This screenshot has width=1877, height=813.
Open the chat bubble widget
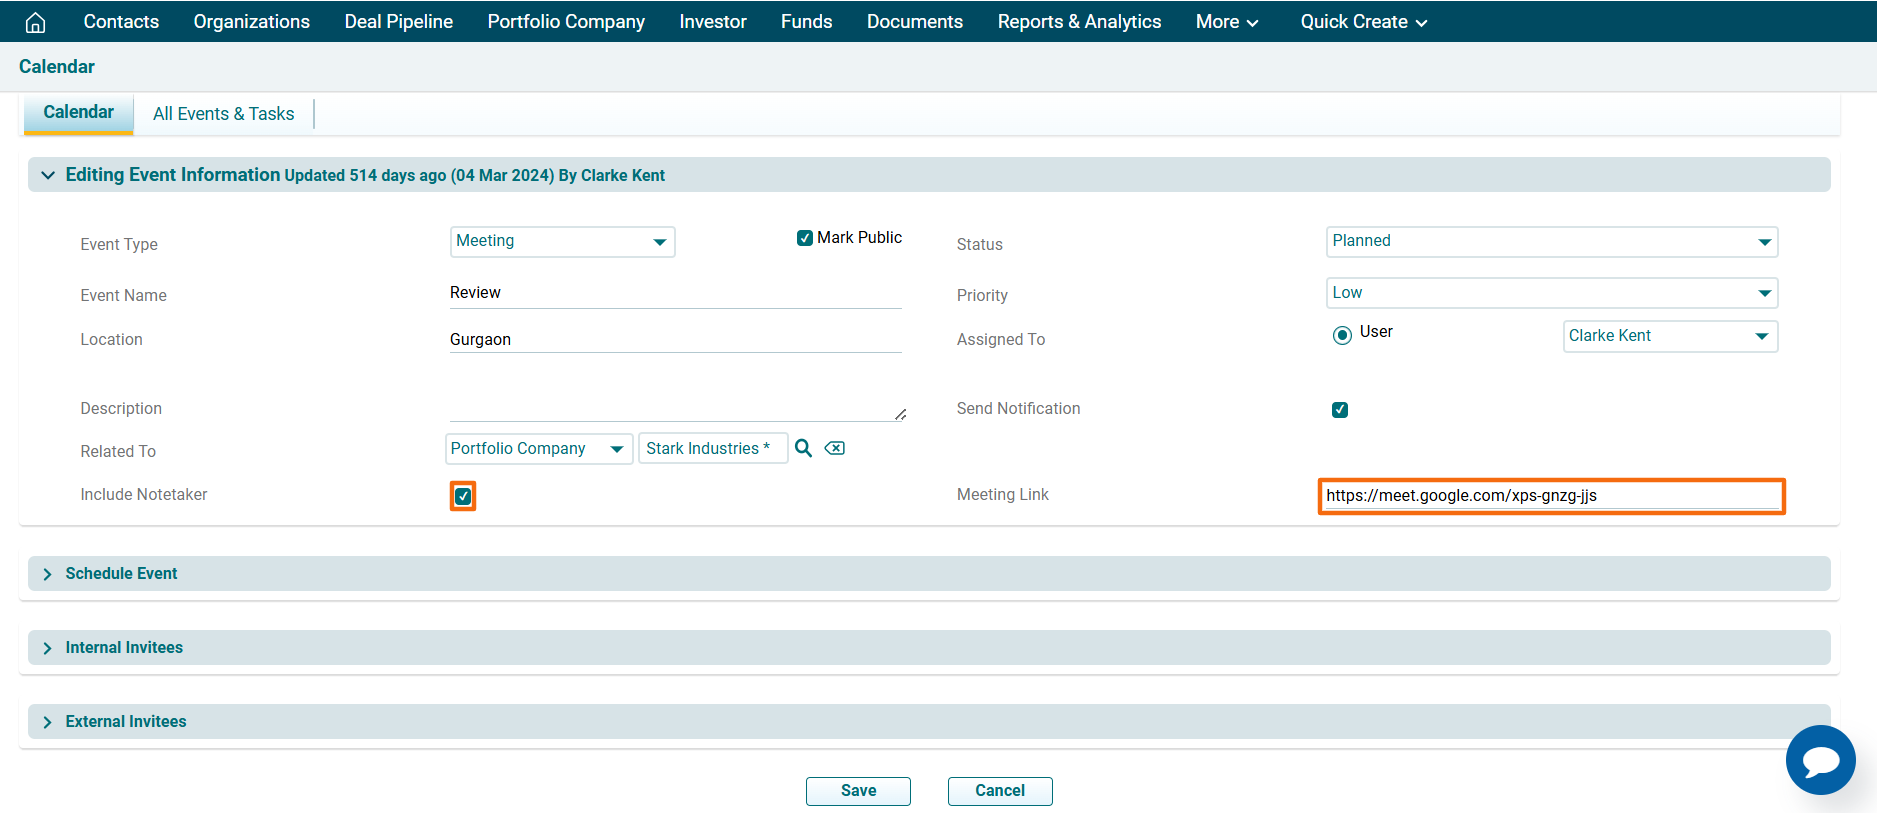coord(1820,760)
